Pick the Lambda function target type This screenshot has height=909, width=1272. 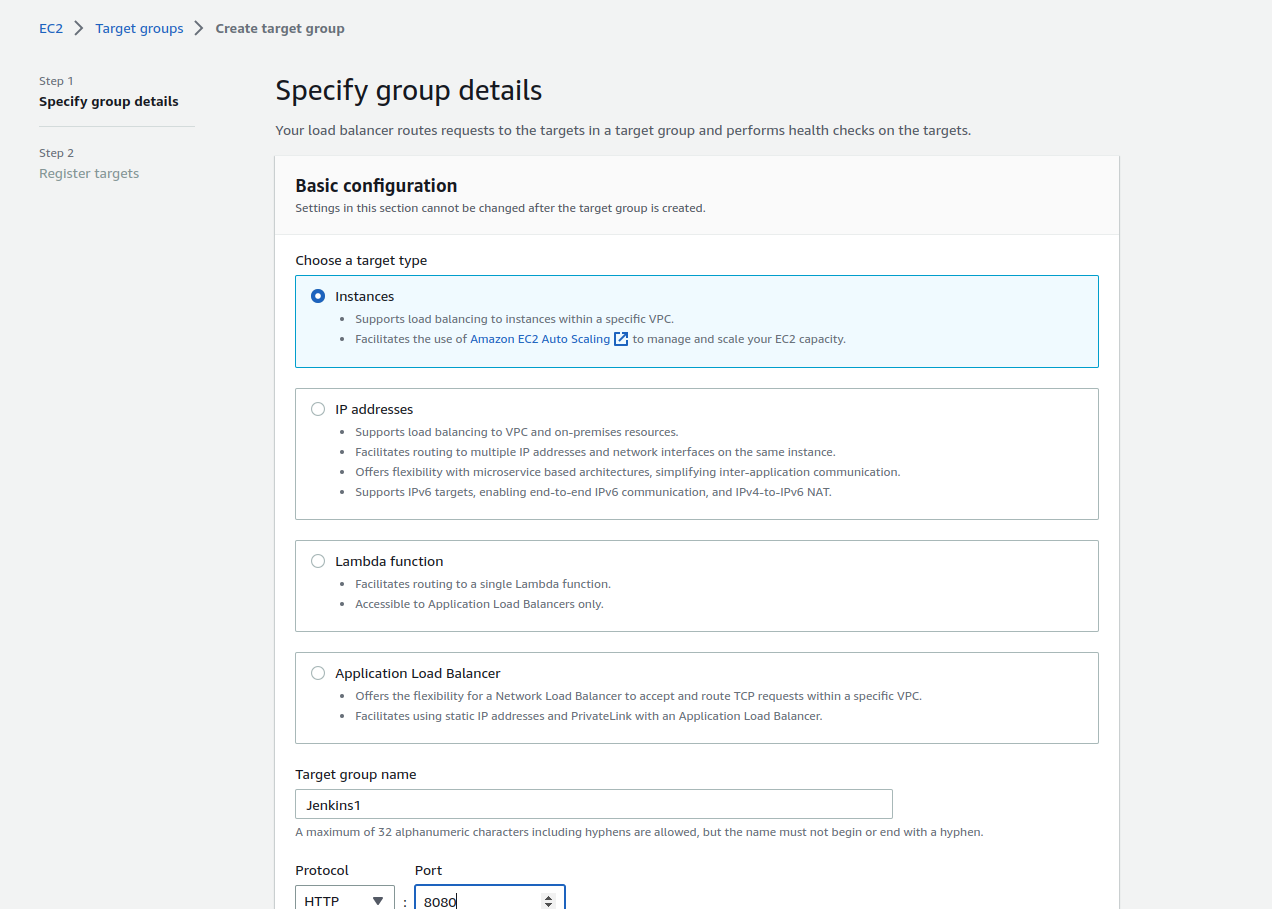318,561
